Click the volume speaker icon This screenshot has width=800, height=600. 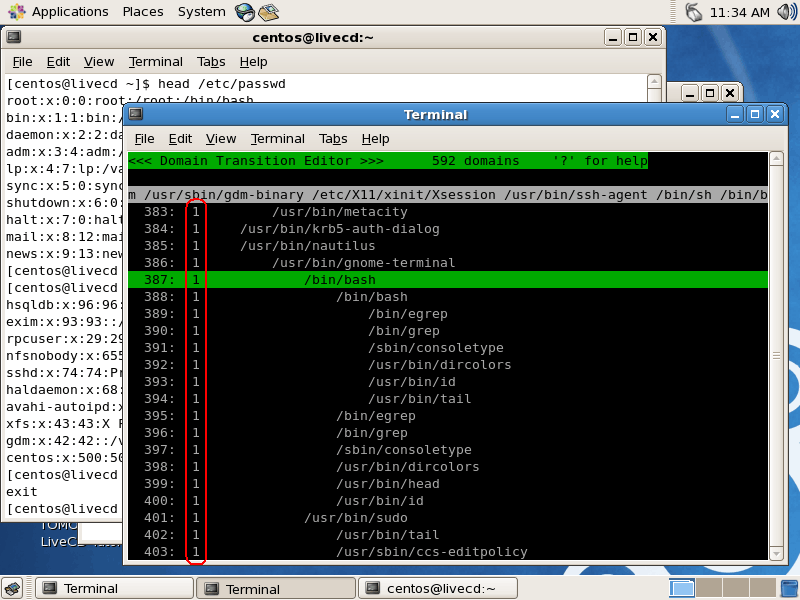(786, 12)
